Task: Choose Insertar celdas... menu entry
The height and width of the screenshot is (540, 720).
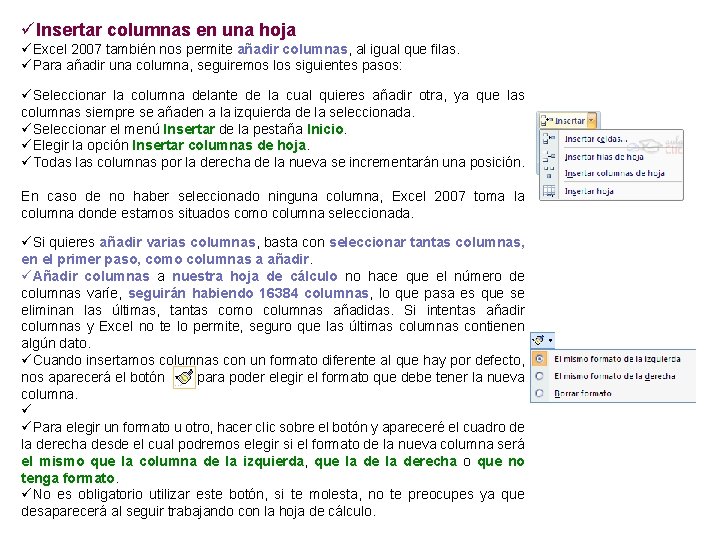Action: coord(596,139)
